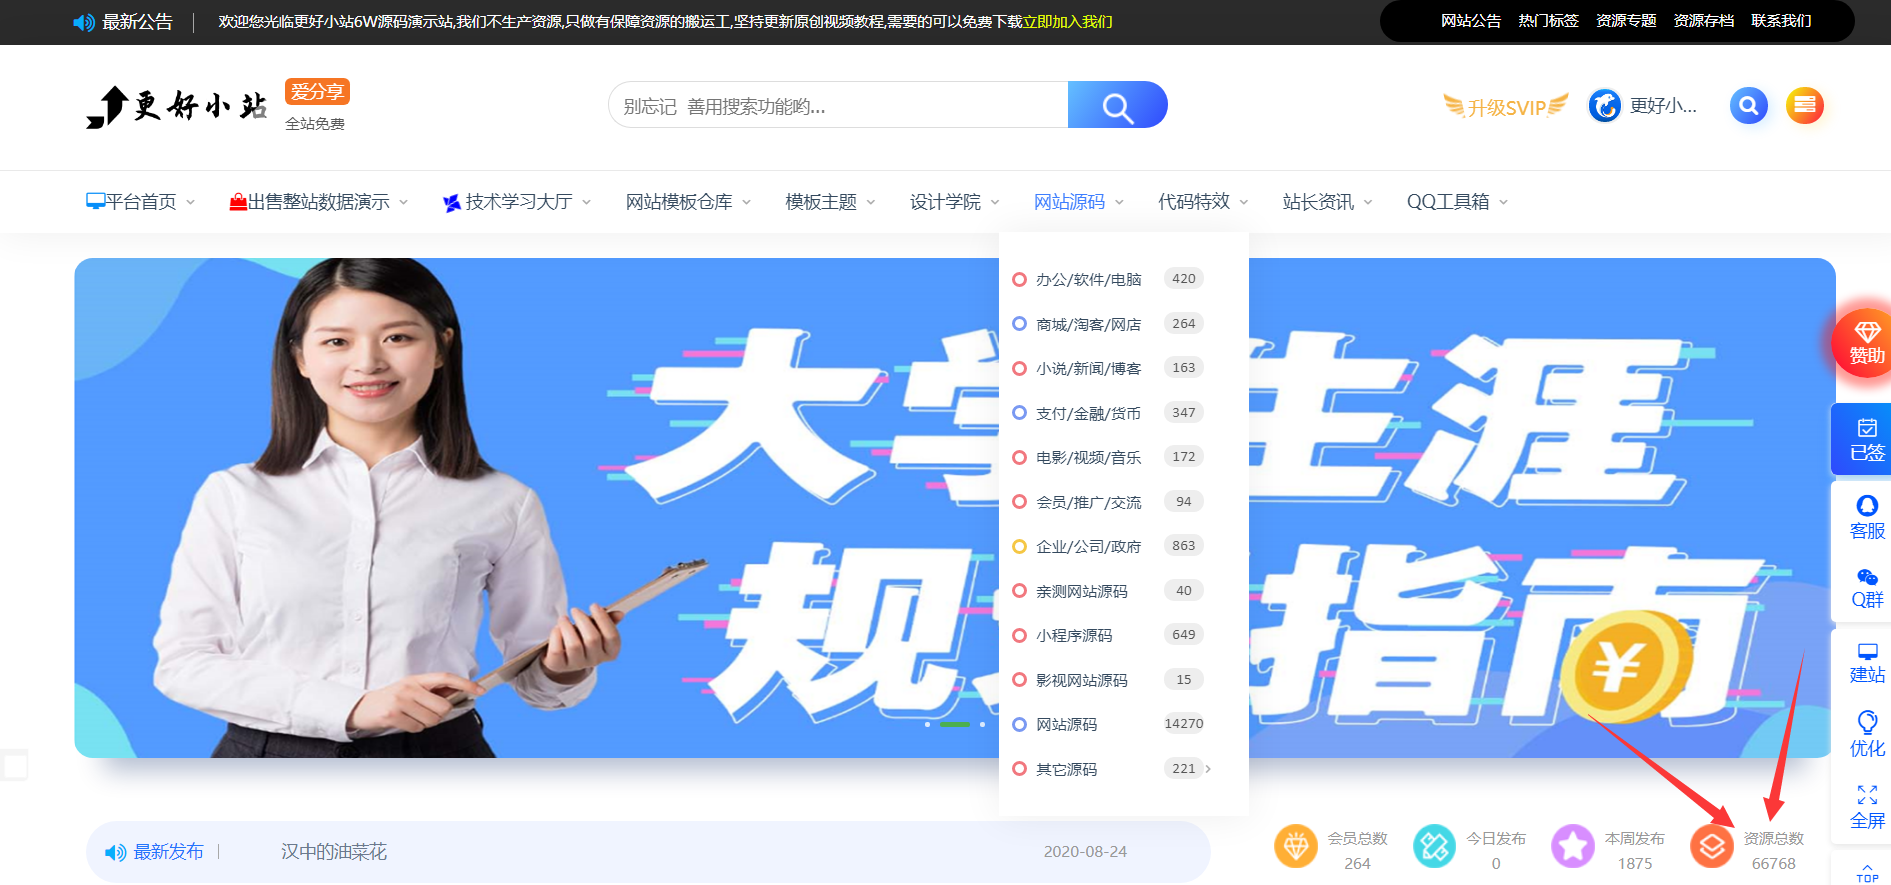Focus the search box 别忘记 善用搜索功能哟
This screenshot has height=885, width=1891.
tap(838, 105)
